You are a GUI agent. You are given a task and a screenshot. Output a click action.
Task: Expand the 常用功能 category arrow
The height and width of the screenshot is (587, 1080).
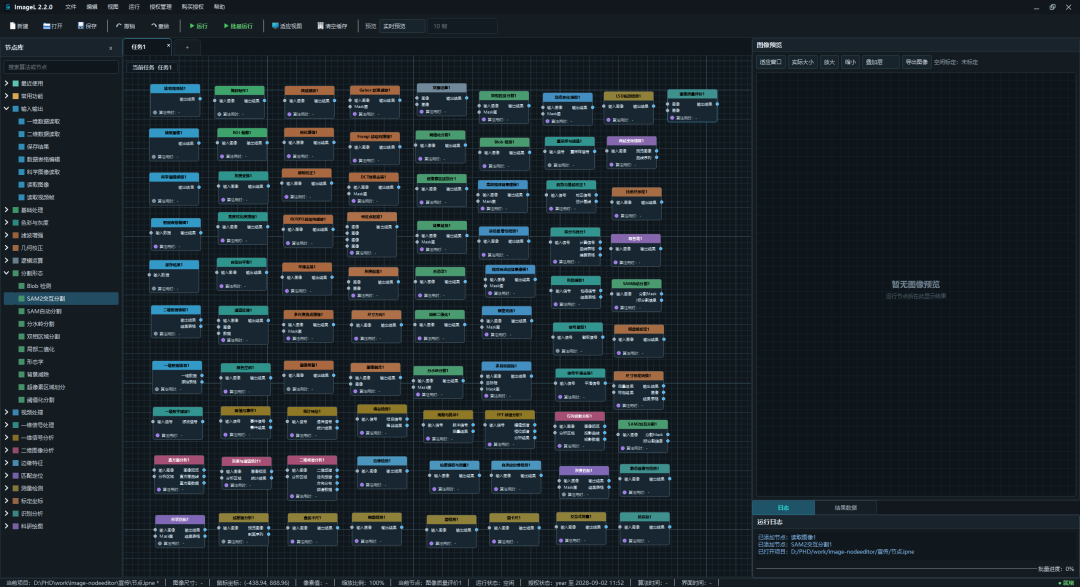(7, 96)
